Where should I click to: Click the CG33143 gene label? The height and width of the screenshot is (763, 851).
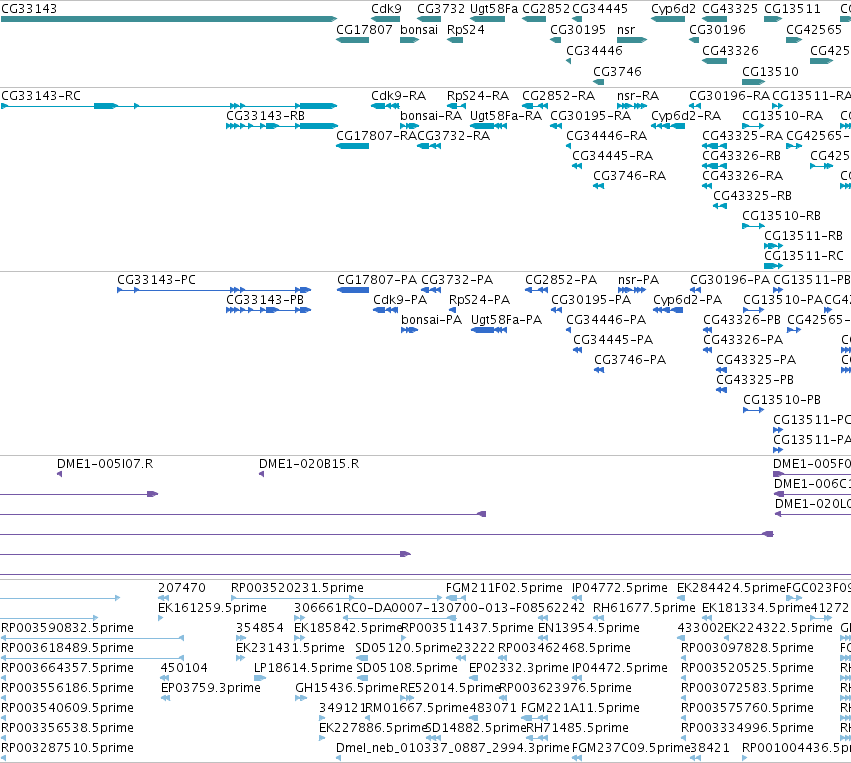tap(29, 9)
